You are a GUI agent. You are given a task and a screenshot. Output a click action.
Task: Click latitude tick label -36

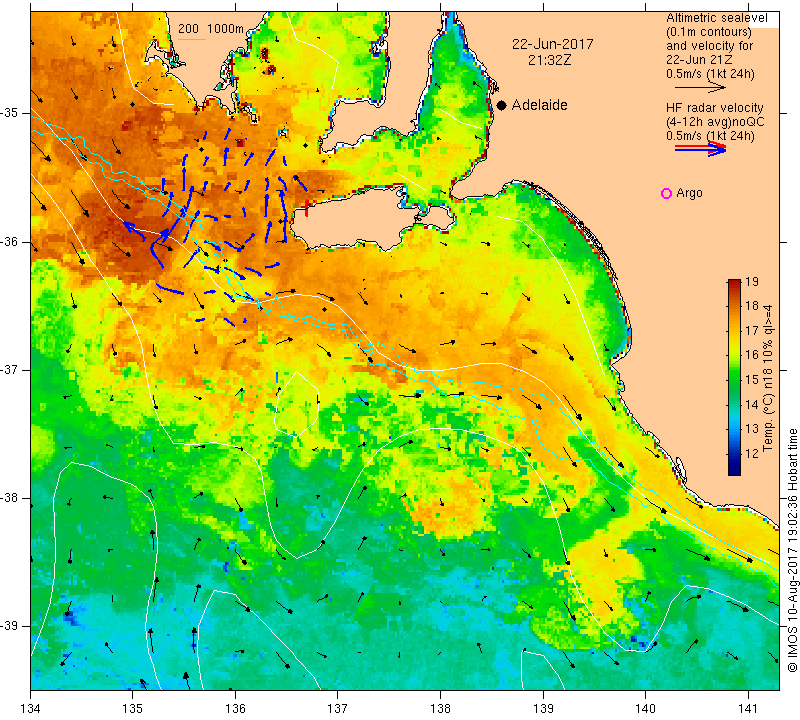[10, 242]
